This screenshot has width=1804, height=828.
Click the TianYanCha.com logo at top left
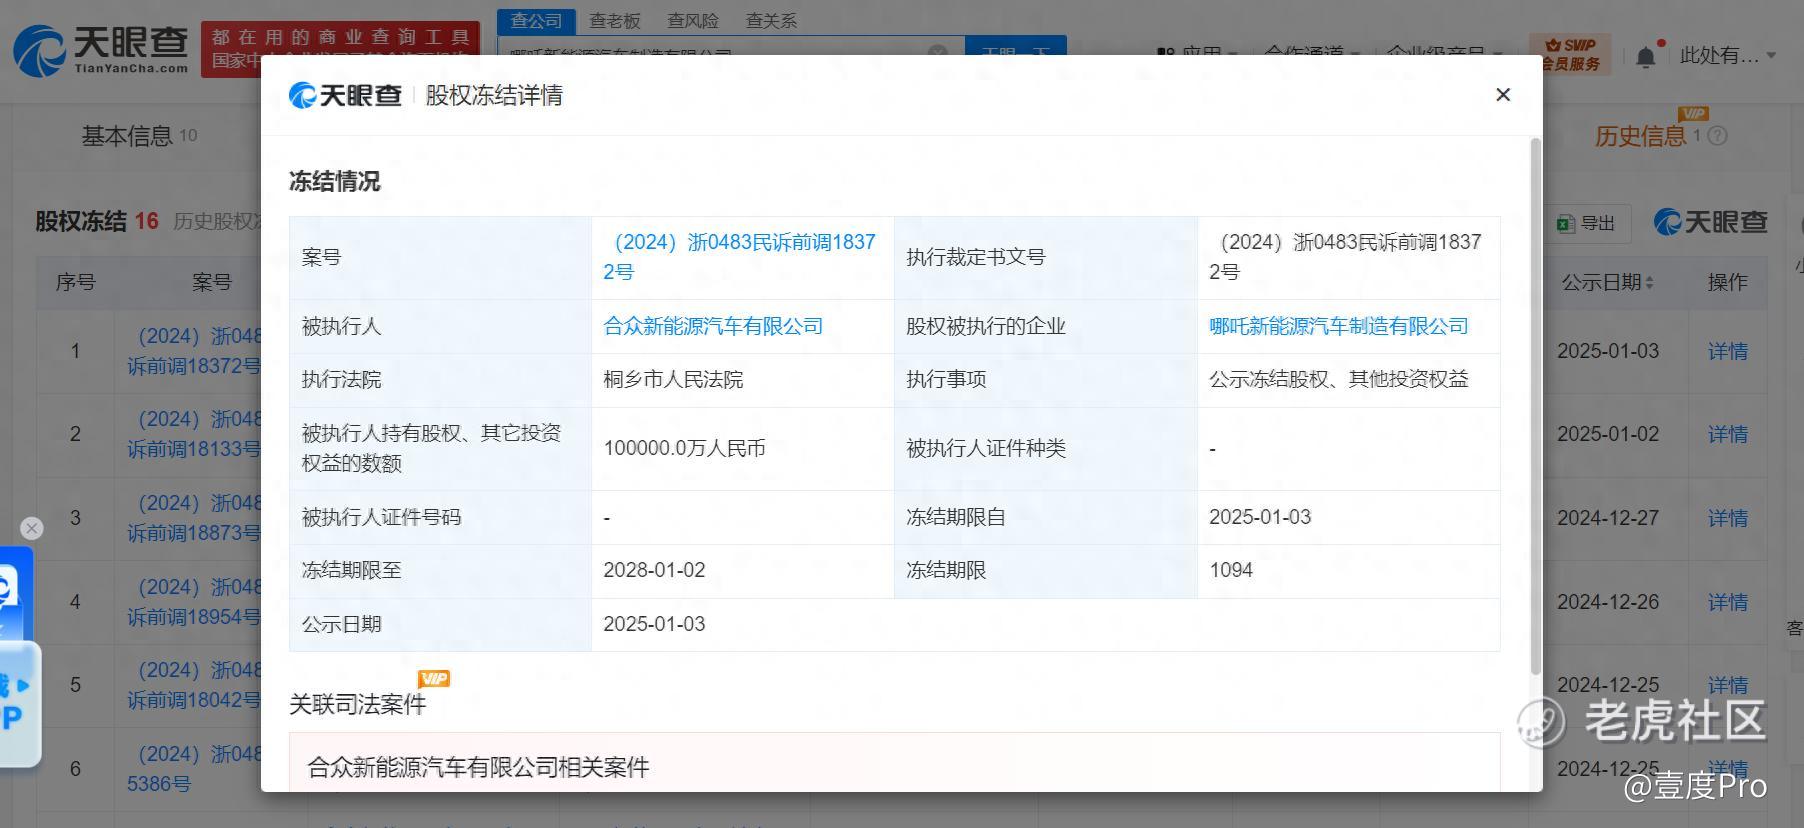101,49
